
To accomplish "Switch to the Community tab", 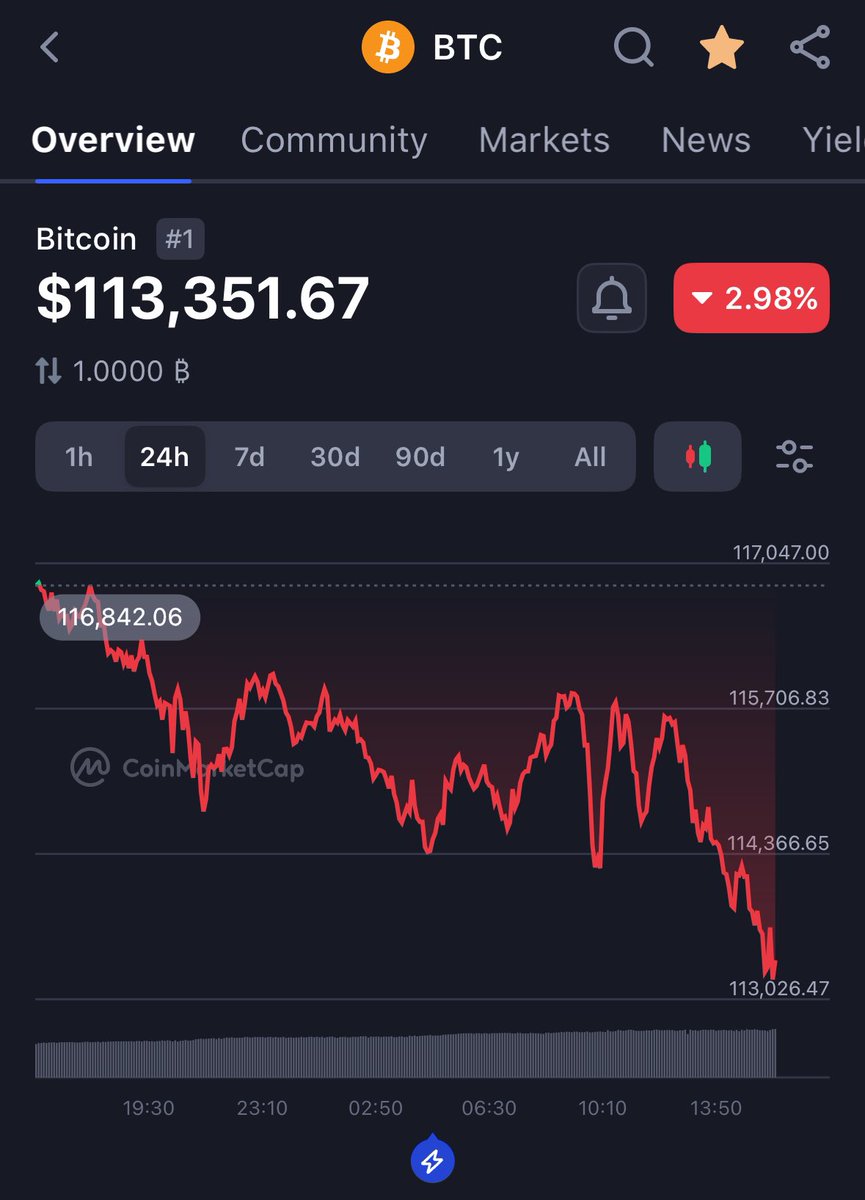I will pyautogui.click(x=334, y=140).
